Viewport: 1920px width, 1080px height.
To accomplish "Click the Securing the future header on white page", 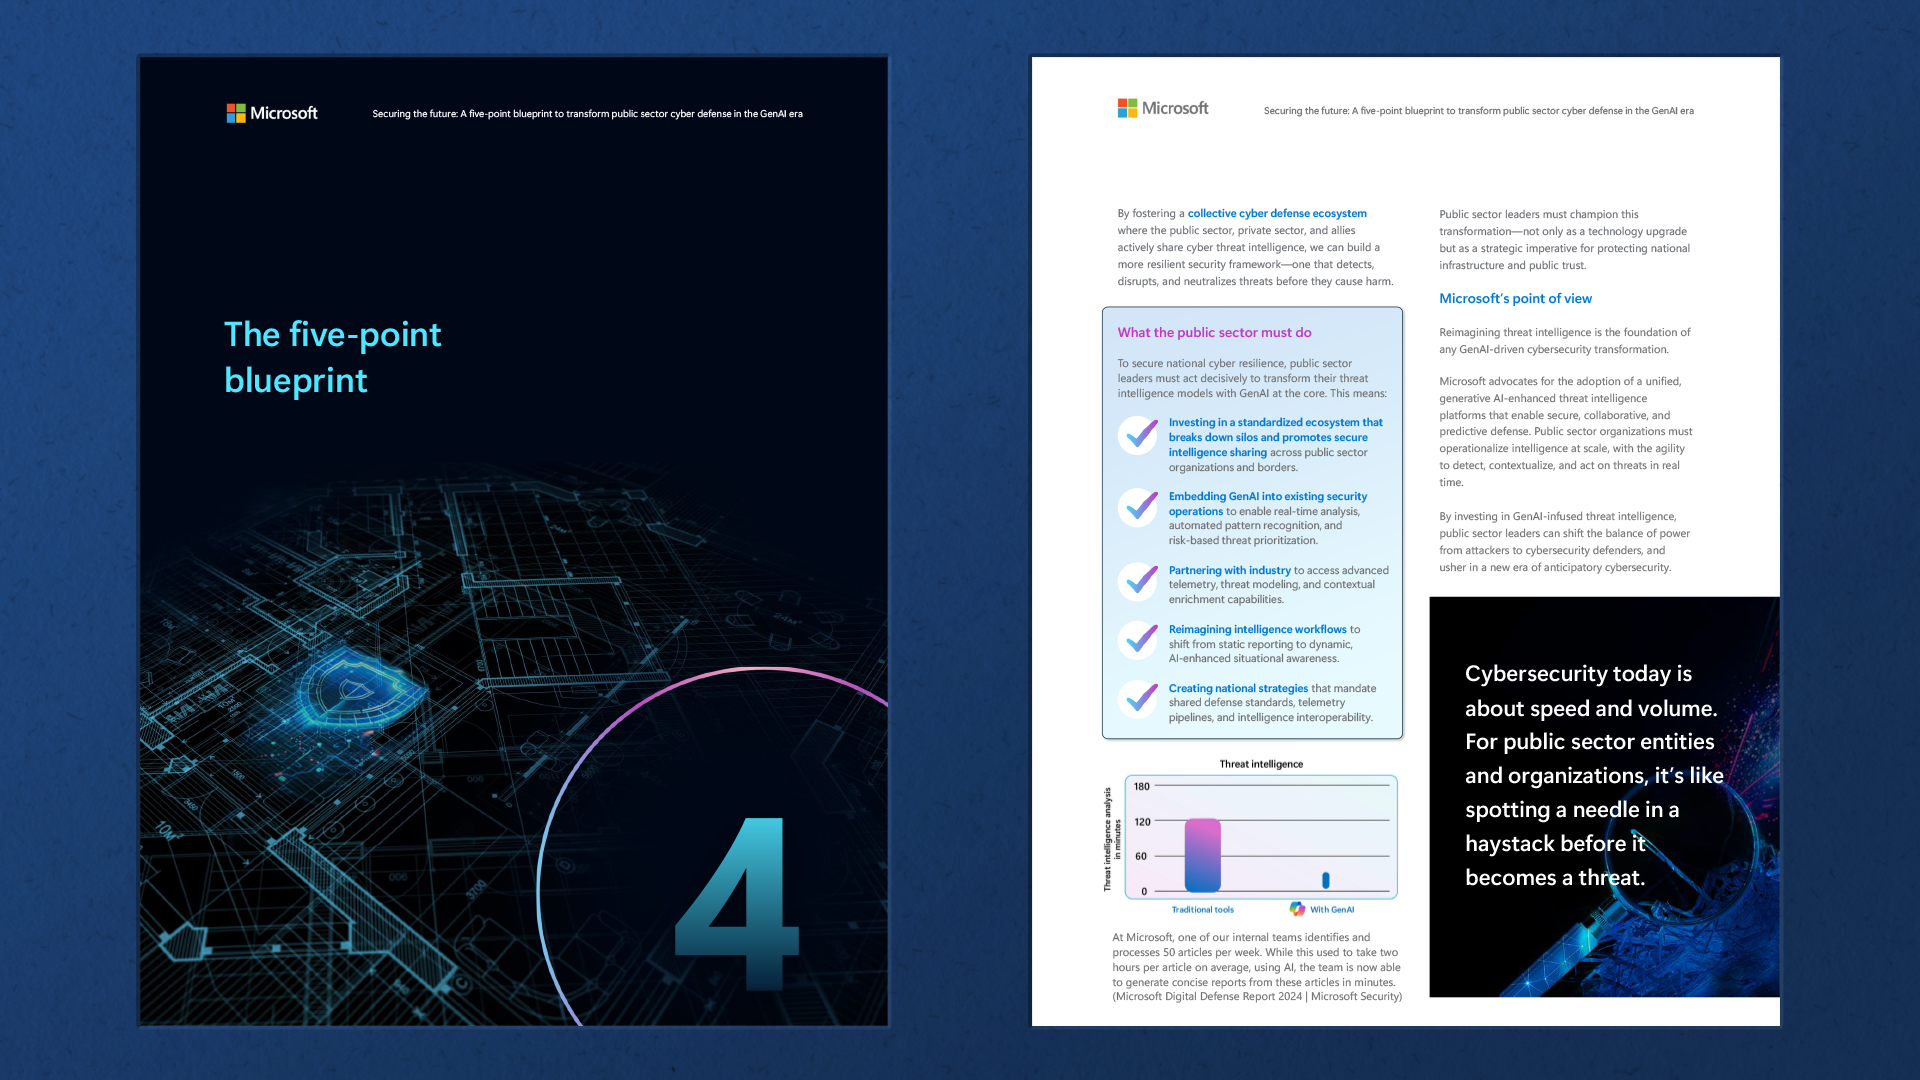I will 1478,111.
